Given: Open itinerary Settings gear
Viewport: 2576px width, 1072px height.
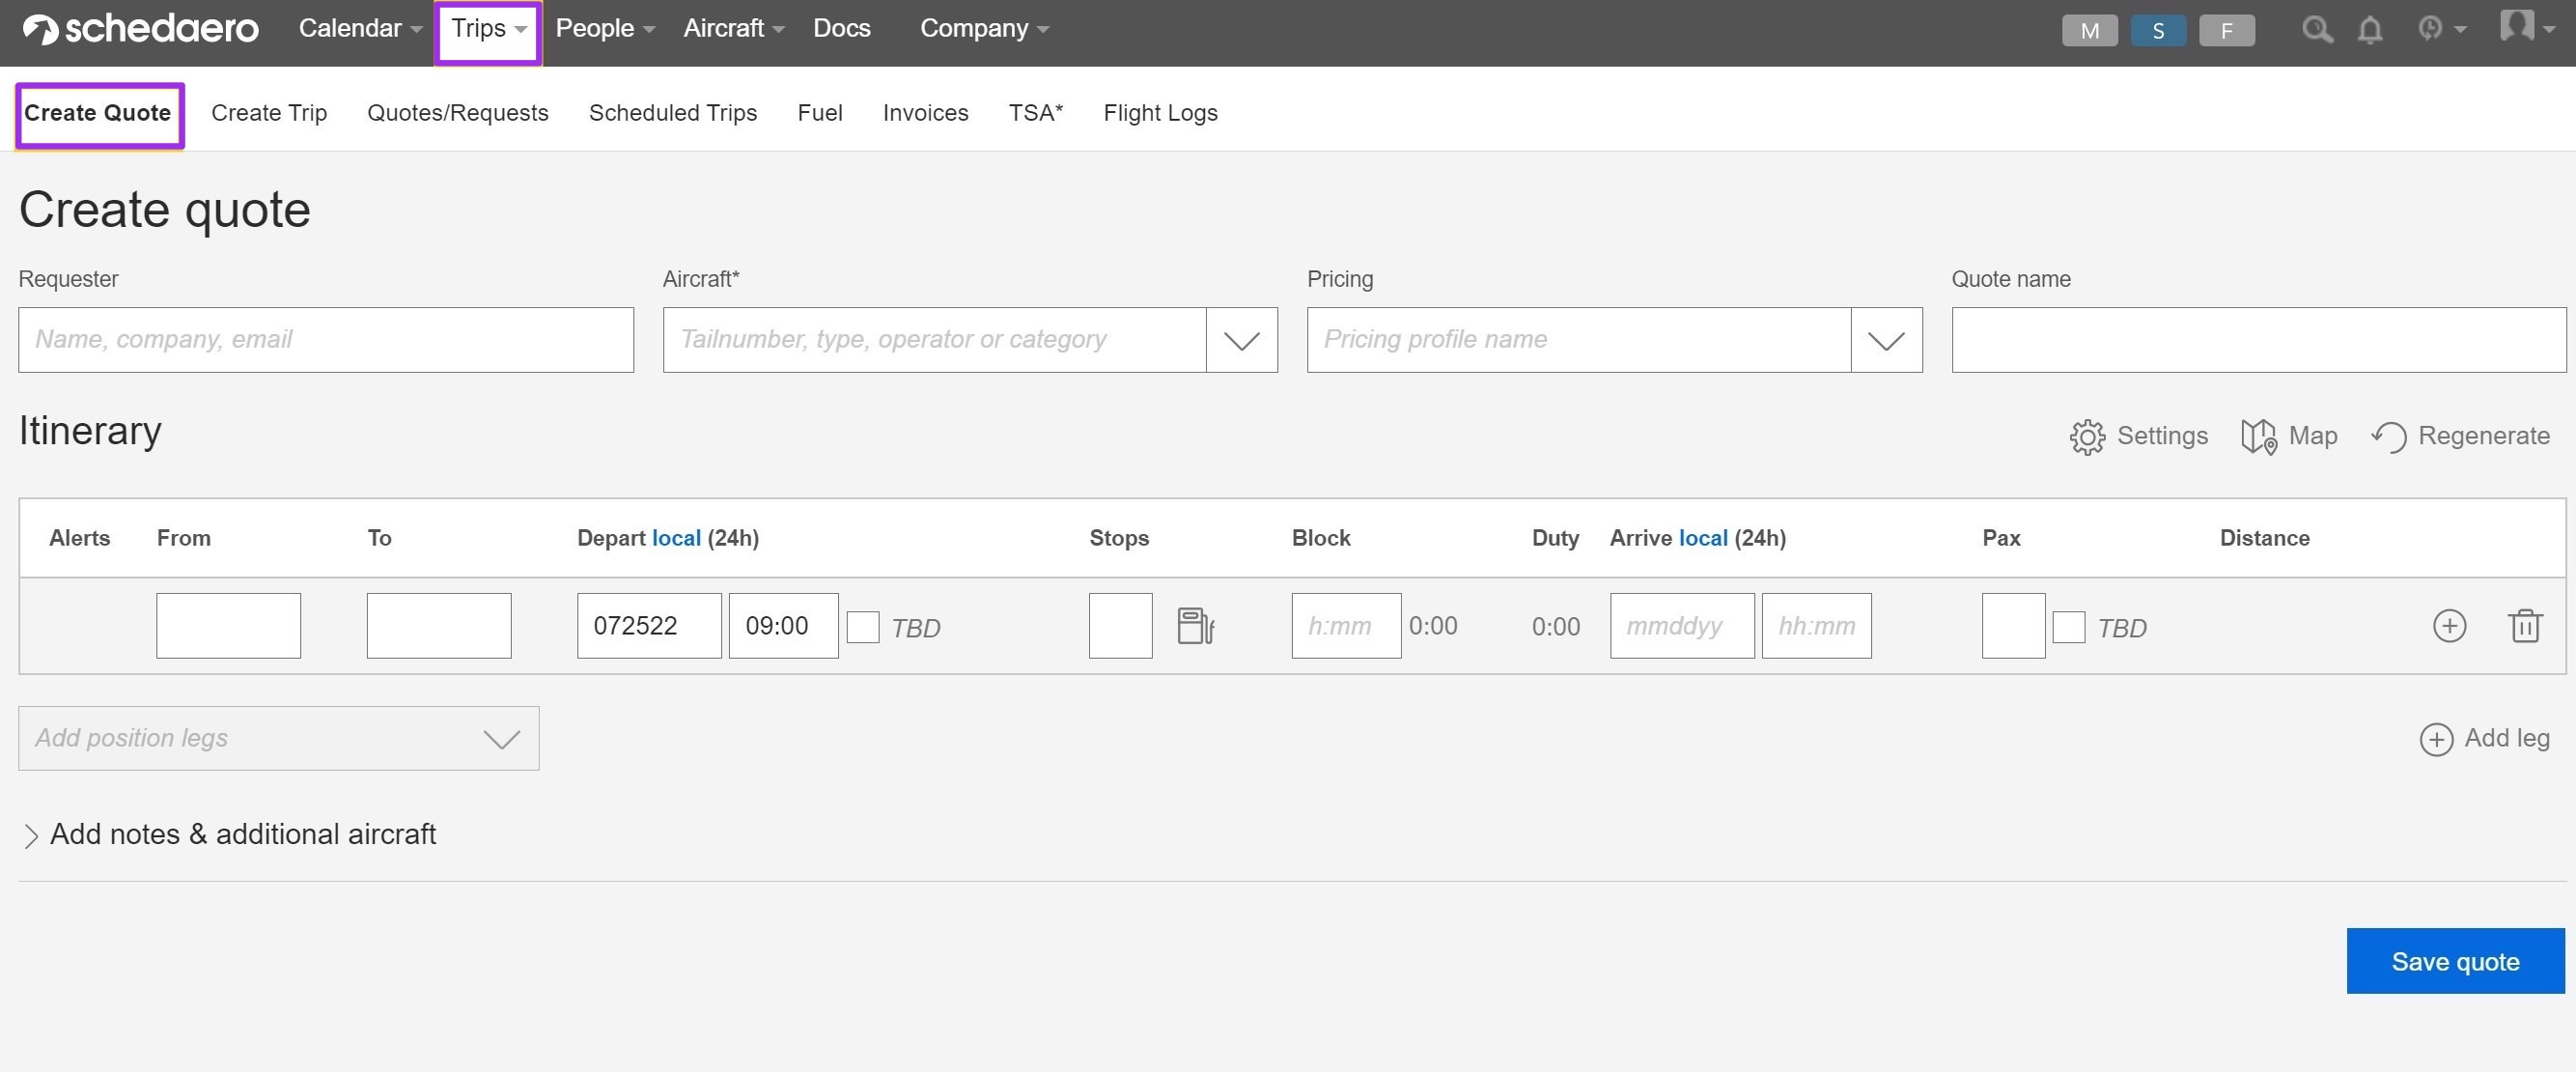Looking at the screenshot, I should point(2138,436).
